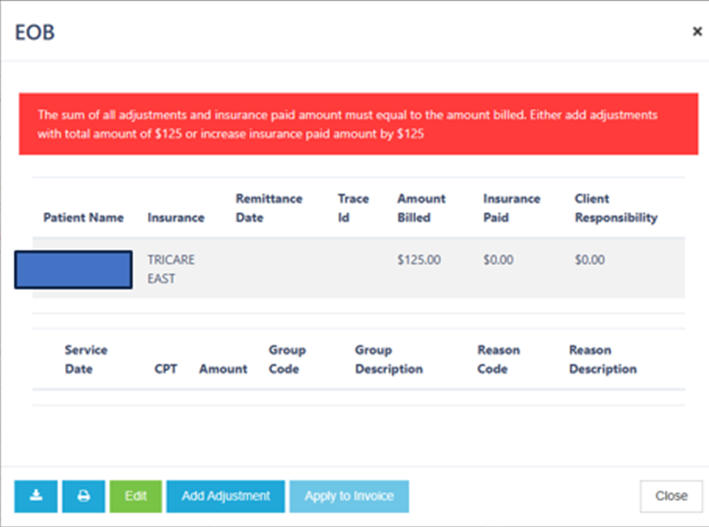The image size is (709, 527).
Task: Click the Group Description column header
Action: click(389, 359)
